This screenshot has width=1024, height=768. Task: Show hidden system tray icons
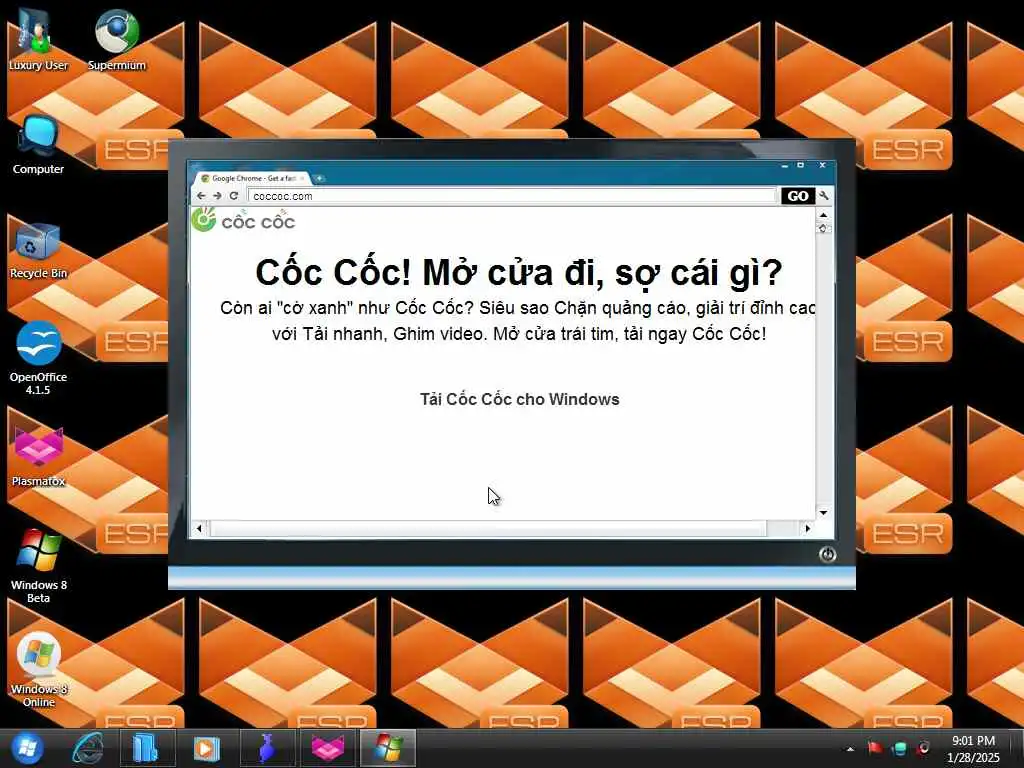point(850,749)
